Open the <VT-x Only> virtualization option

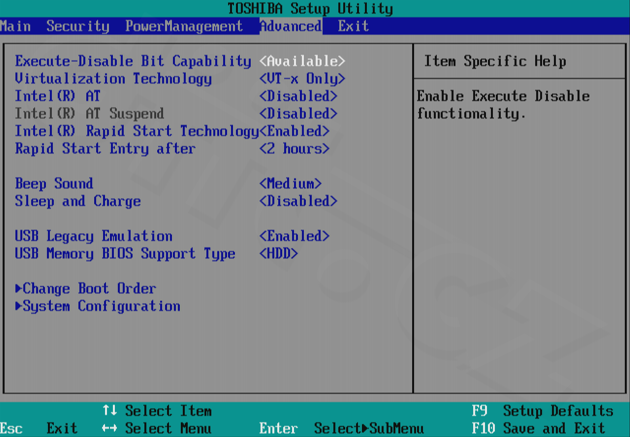coord(302,79)
